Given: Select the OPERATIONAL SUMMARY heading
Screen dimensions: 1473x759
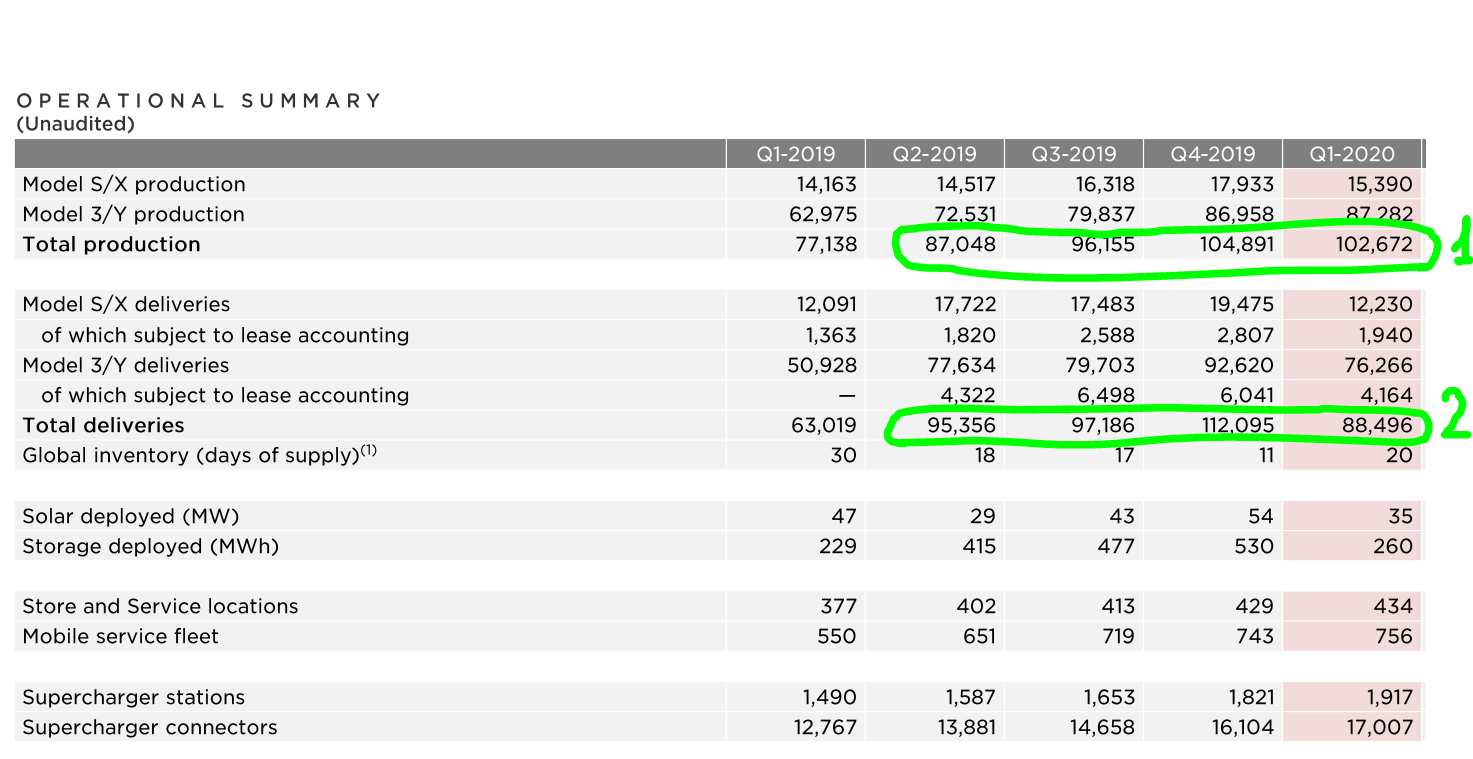Looking at the screenshot, I should 200,101.
